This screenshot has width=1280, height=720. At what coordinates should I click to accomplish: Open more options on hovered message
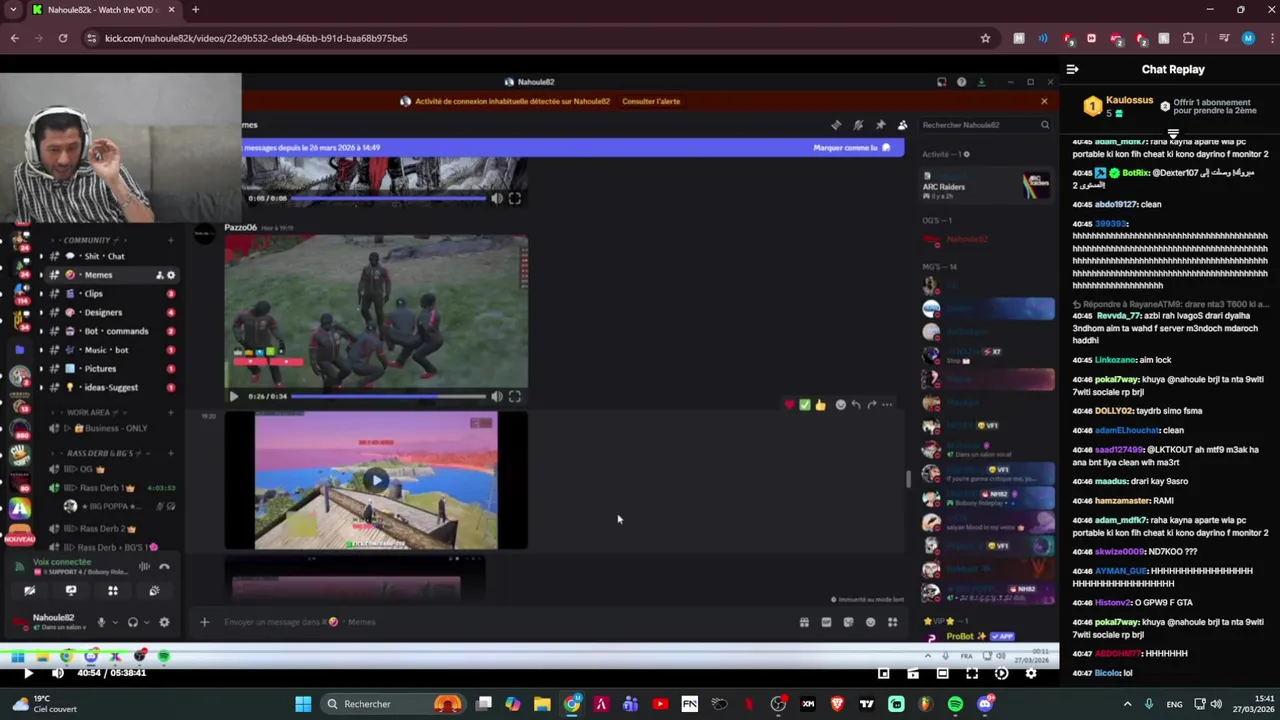pyautogui.click(x=887, y=405)
